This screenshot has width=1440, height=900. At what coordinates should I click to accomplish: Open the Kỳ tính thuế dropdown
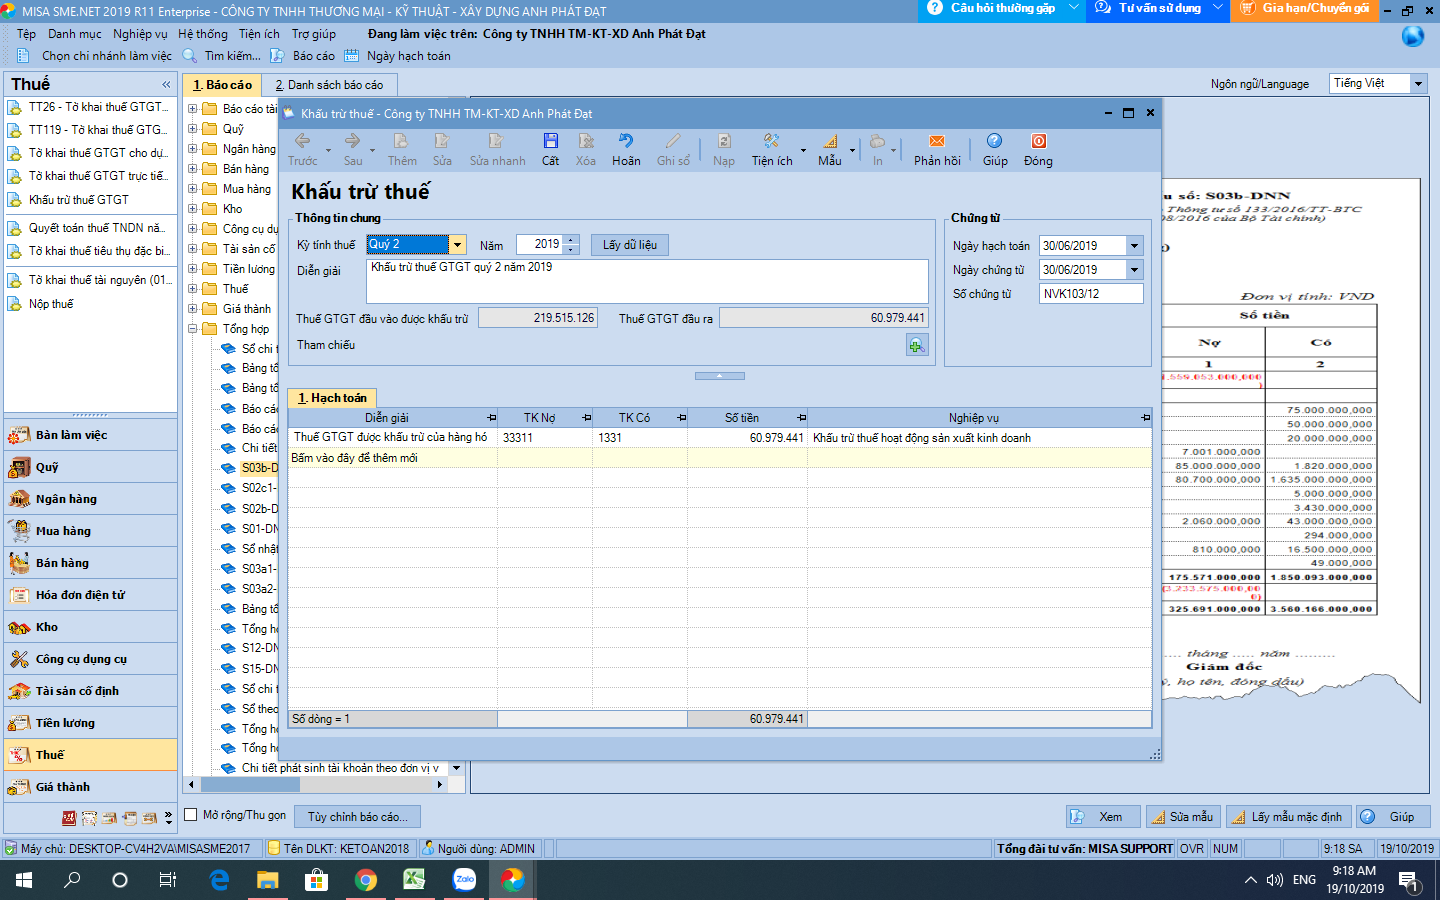coord(457,245)
